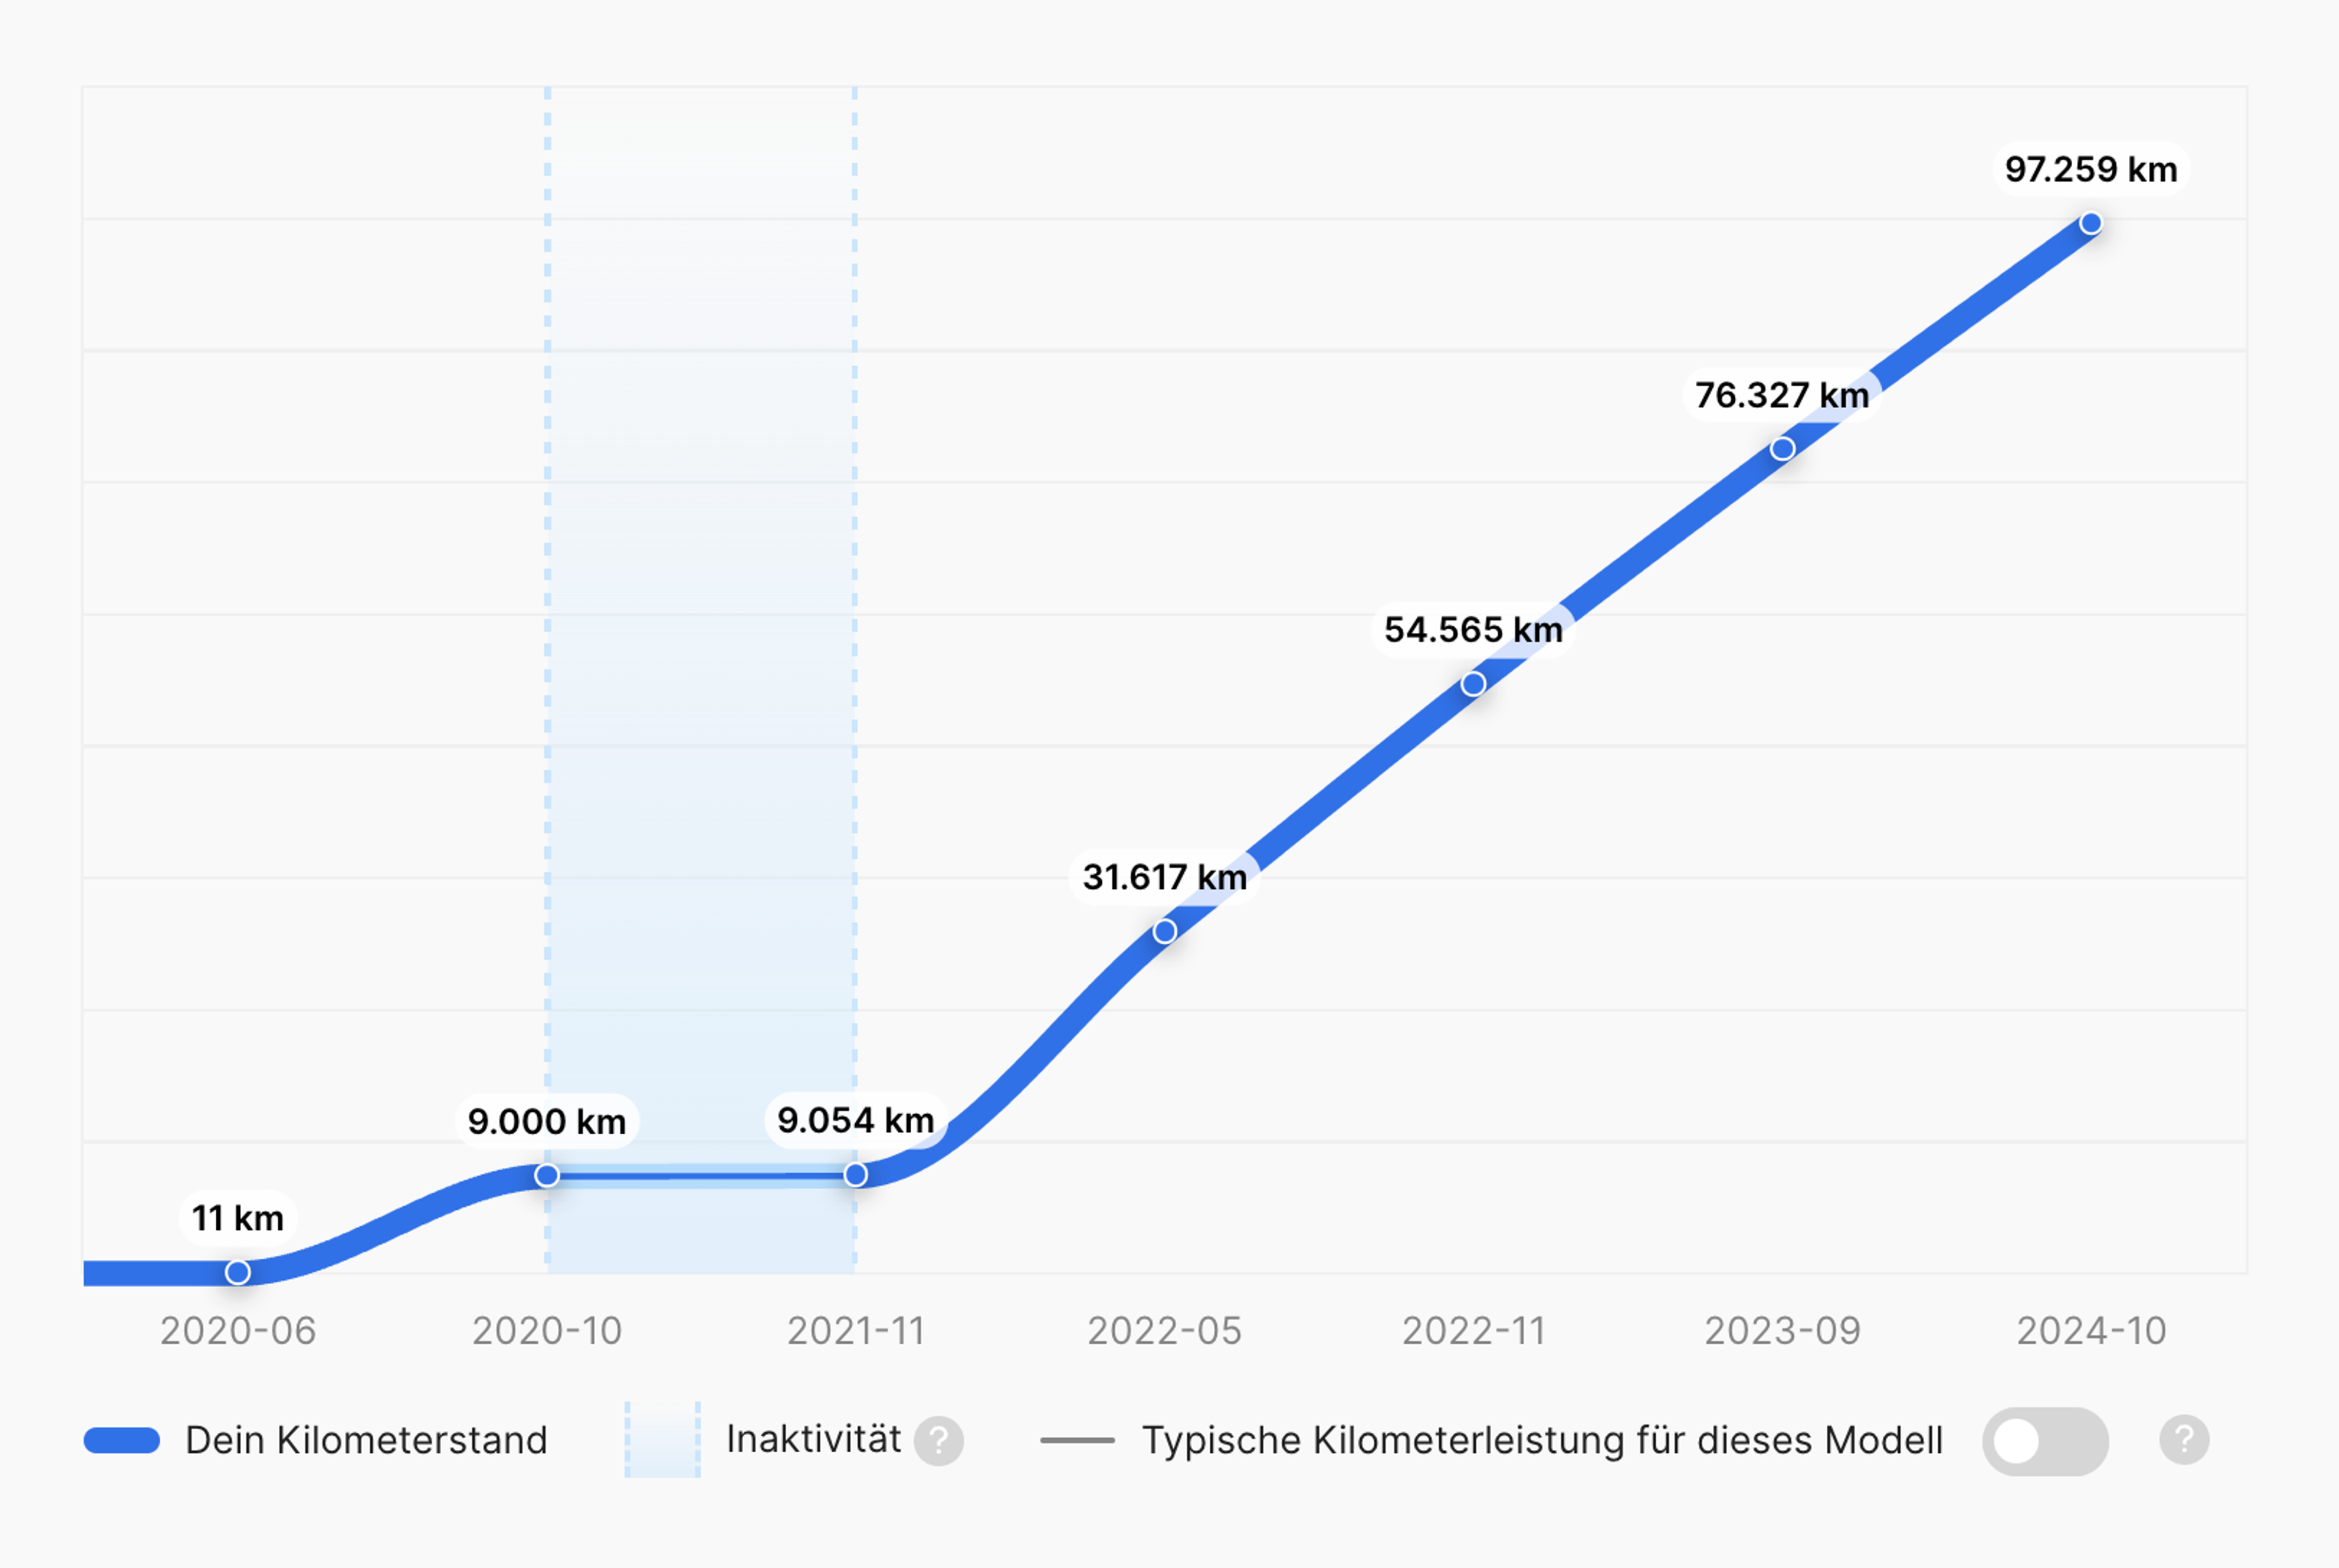The image size is (2339, 1568).
Task: Click the 2023-09 axis date
Action: (1782, 1331)
